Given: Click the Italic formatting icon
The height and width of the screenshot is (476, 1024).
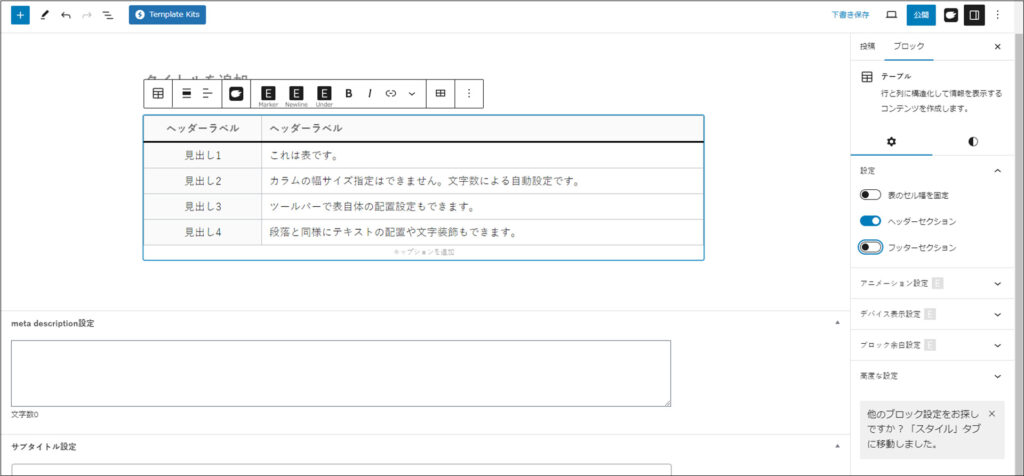Looking at the screenshot, I should tap(370, 93).
